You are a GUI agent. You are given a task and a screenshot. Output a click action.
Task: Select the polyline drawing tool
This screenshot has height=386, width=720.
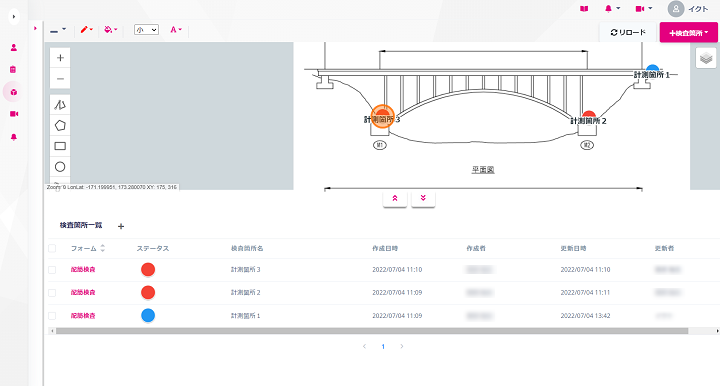coord(60,105)
